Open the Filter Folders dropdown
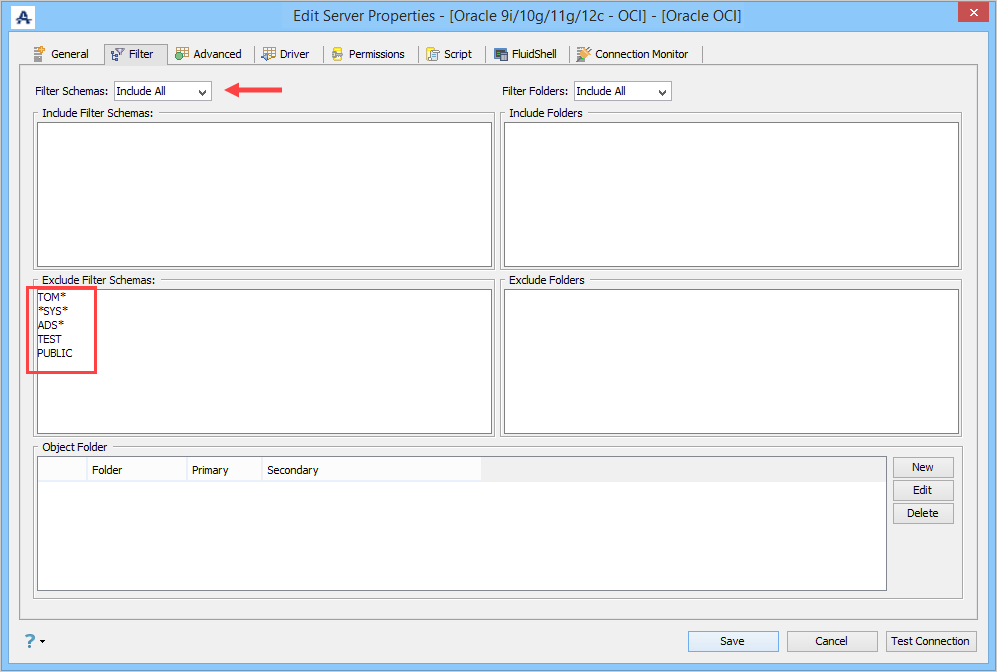Viewport: 997px width, 672px height. tap(622, 91)
